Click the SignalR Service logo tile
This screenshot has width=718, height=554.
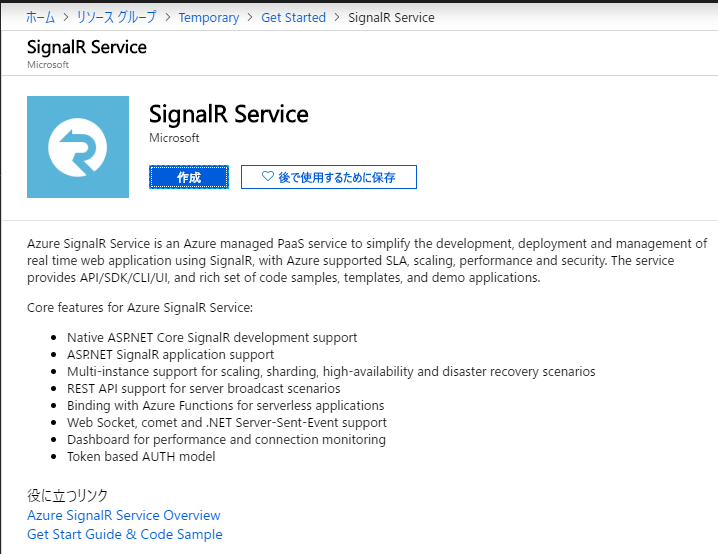(78, 147)
